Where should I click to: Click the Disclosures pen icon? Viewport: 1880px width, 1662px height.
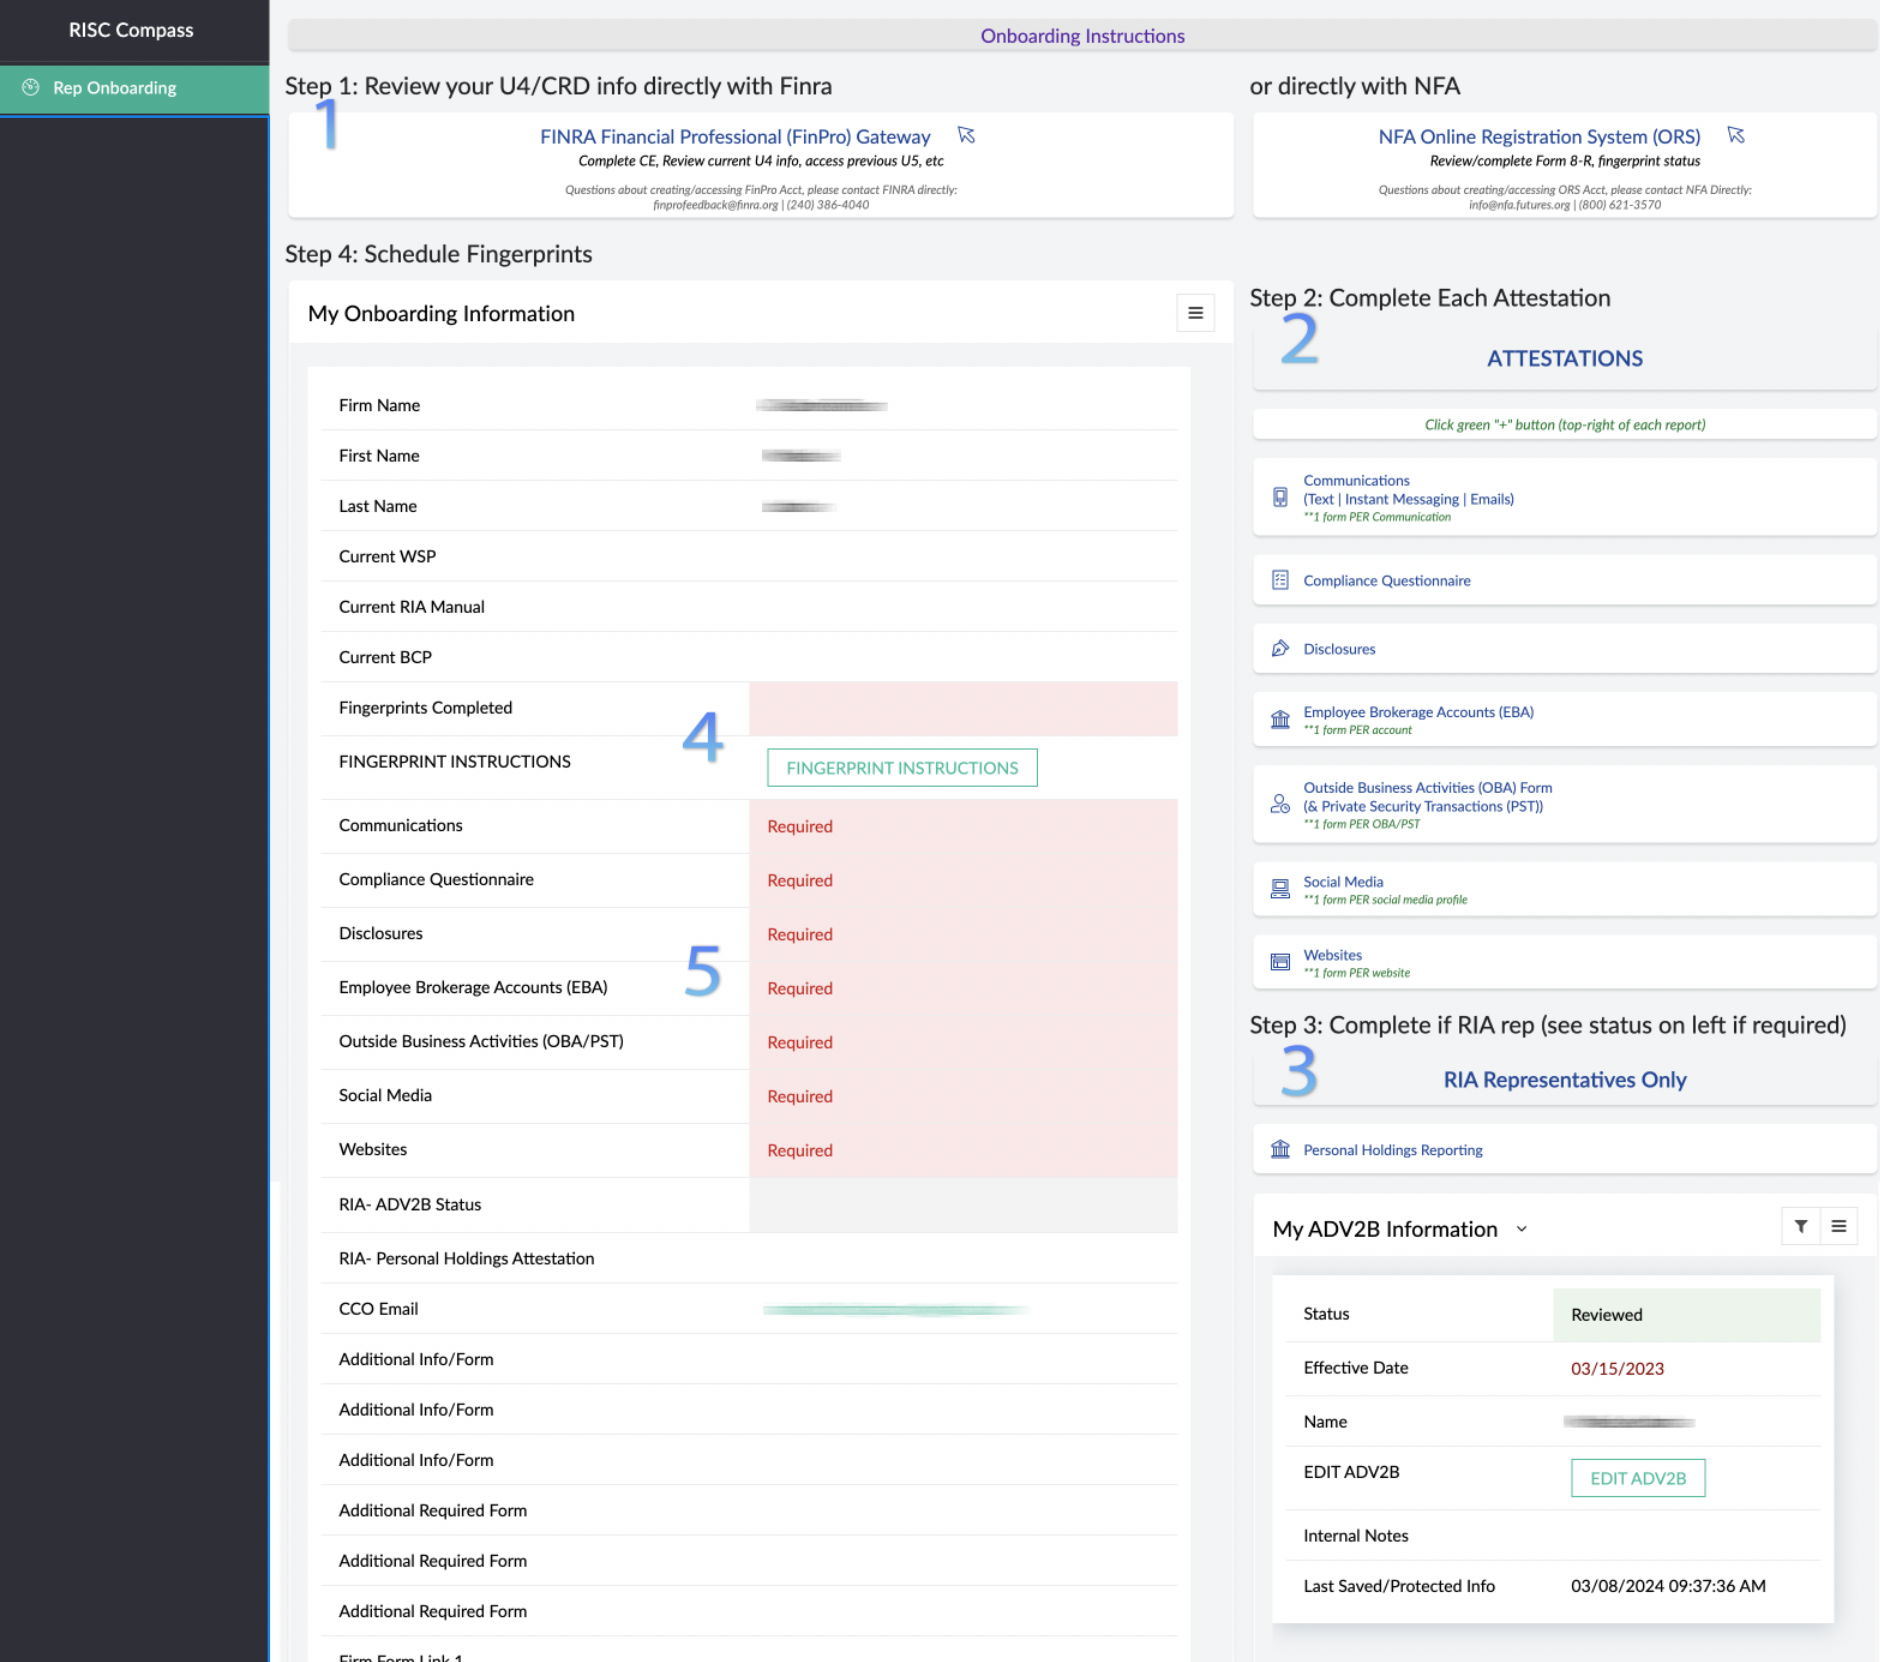pyautogui.click(x=1280, y=649)
